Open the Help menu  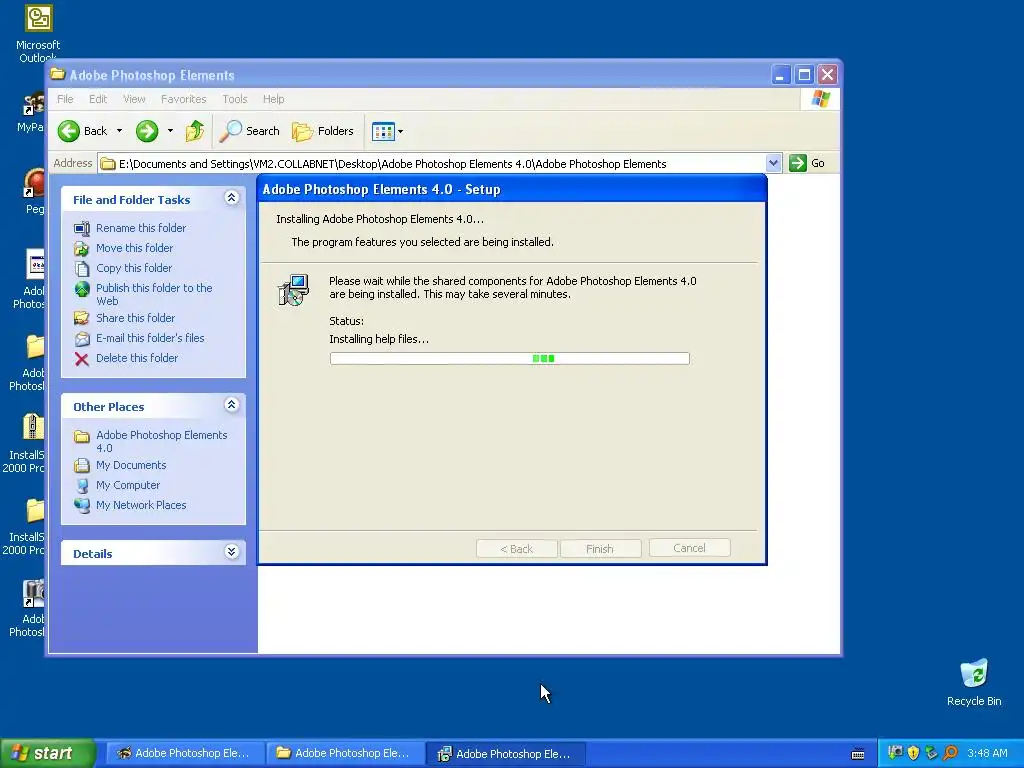click(274, 99)
